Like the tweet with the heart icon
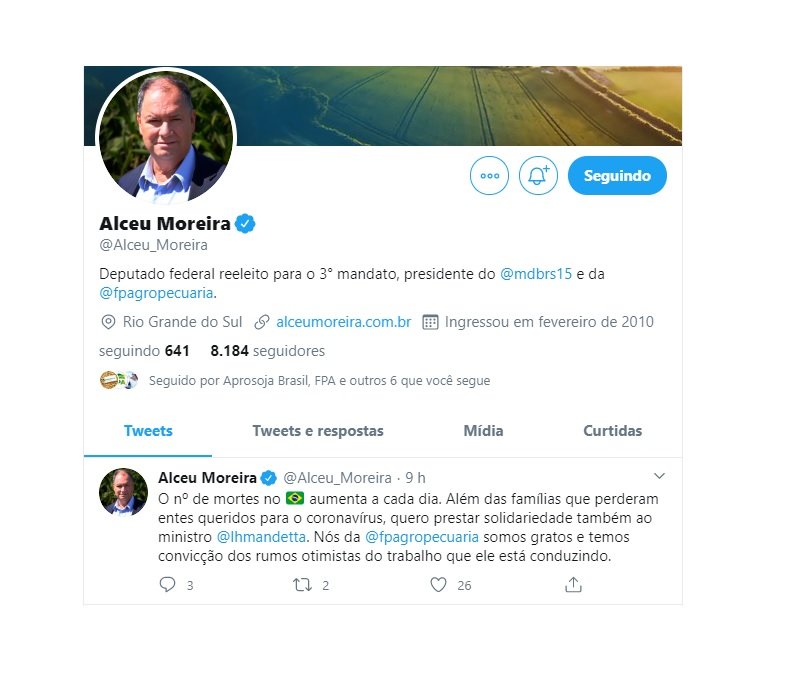The height and width of the screenshot is (678, 788). [x=438, y=585]
